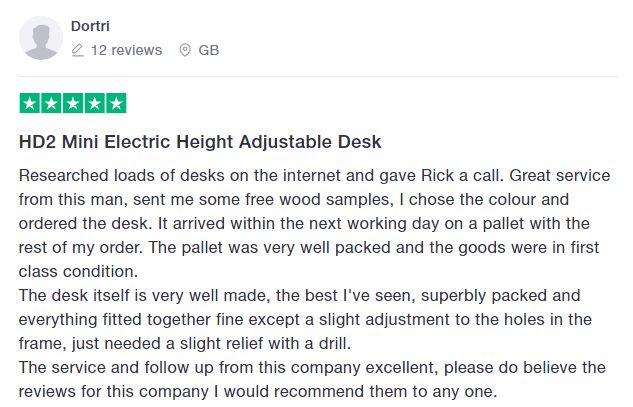Click the first green rating star
633x407 pixels.
(30, 103)
